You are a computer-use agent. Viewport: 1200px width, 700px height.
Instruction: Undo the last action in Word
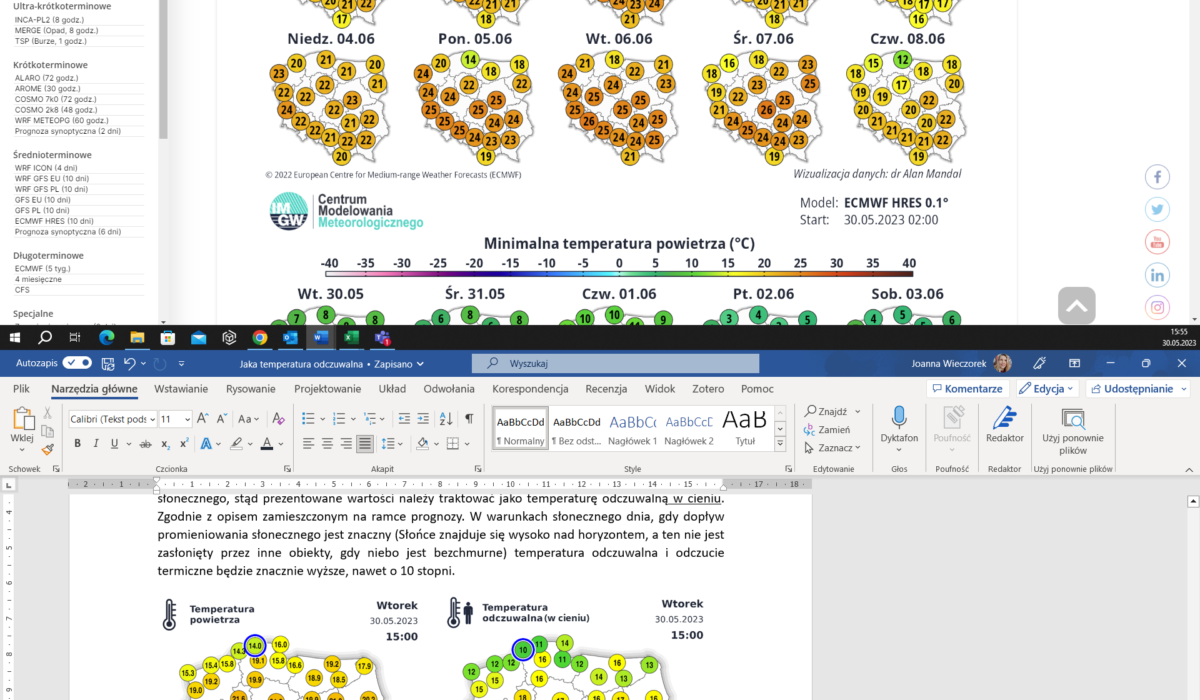(131, 363)
